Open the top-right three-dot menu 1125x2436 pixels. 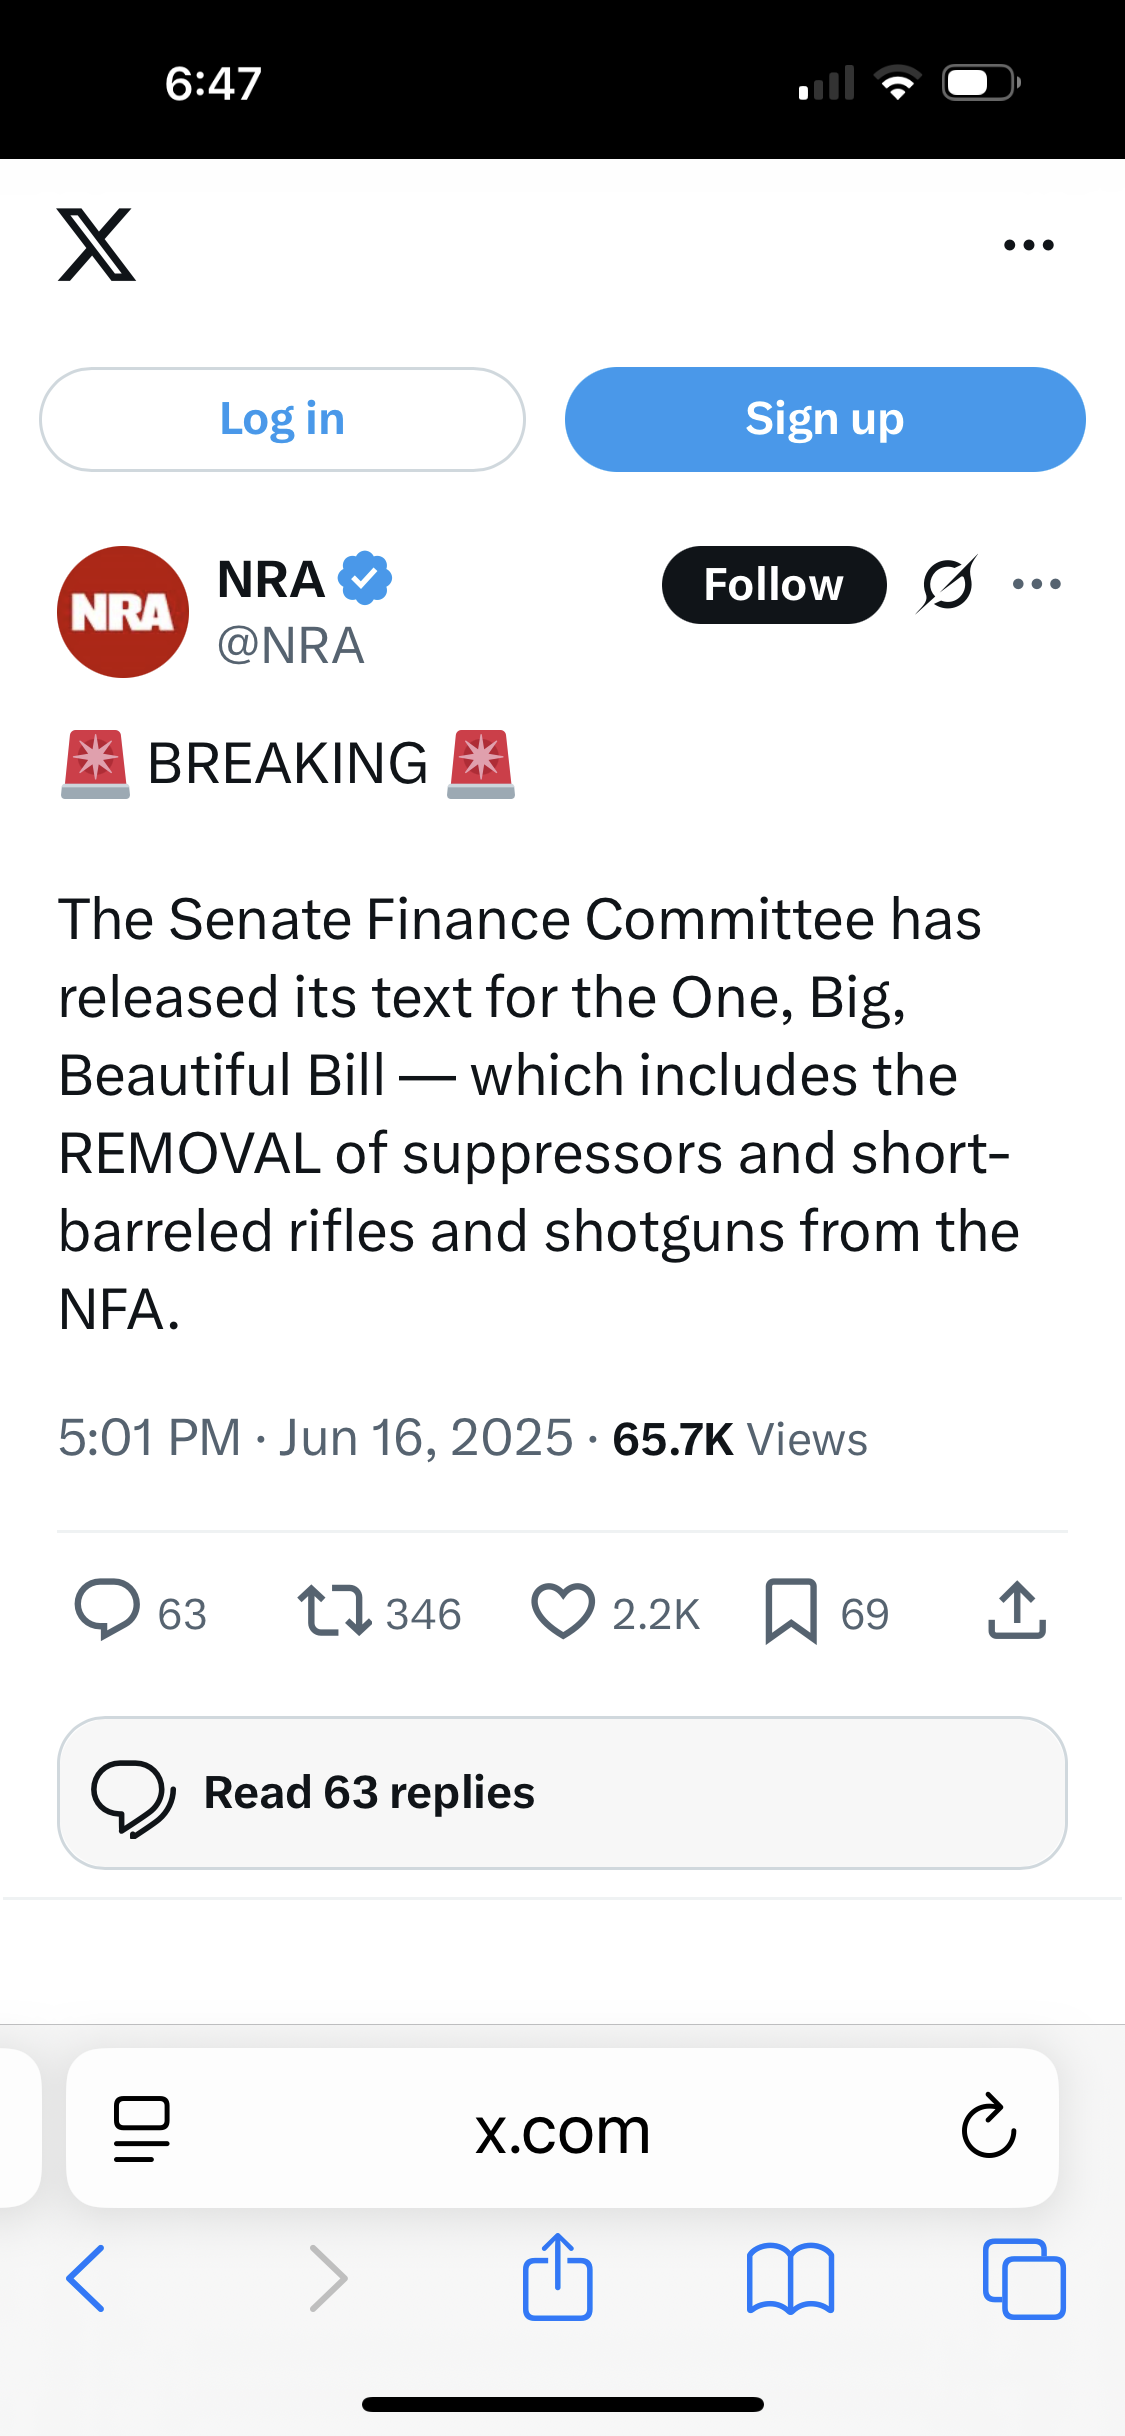click(1029, 245)
